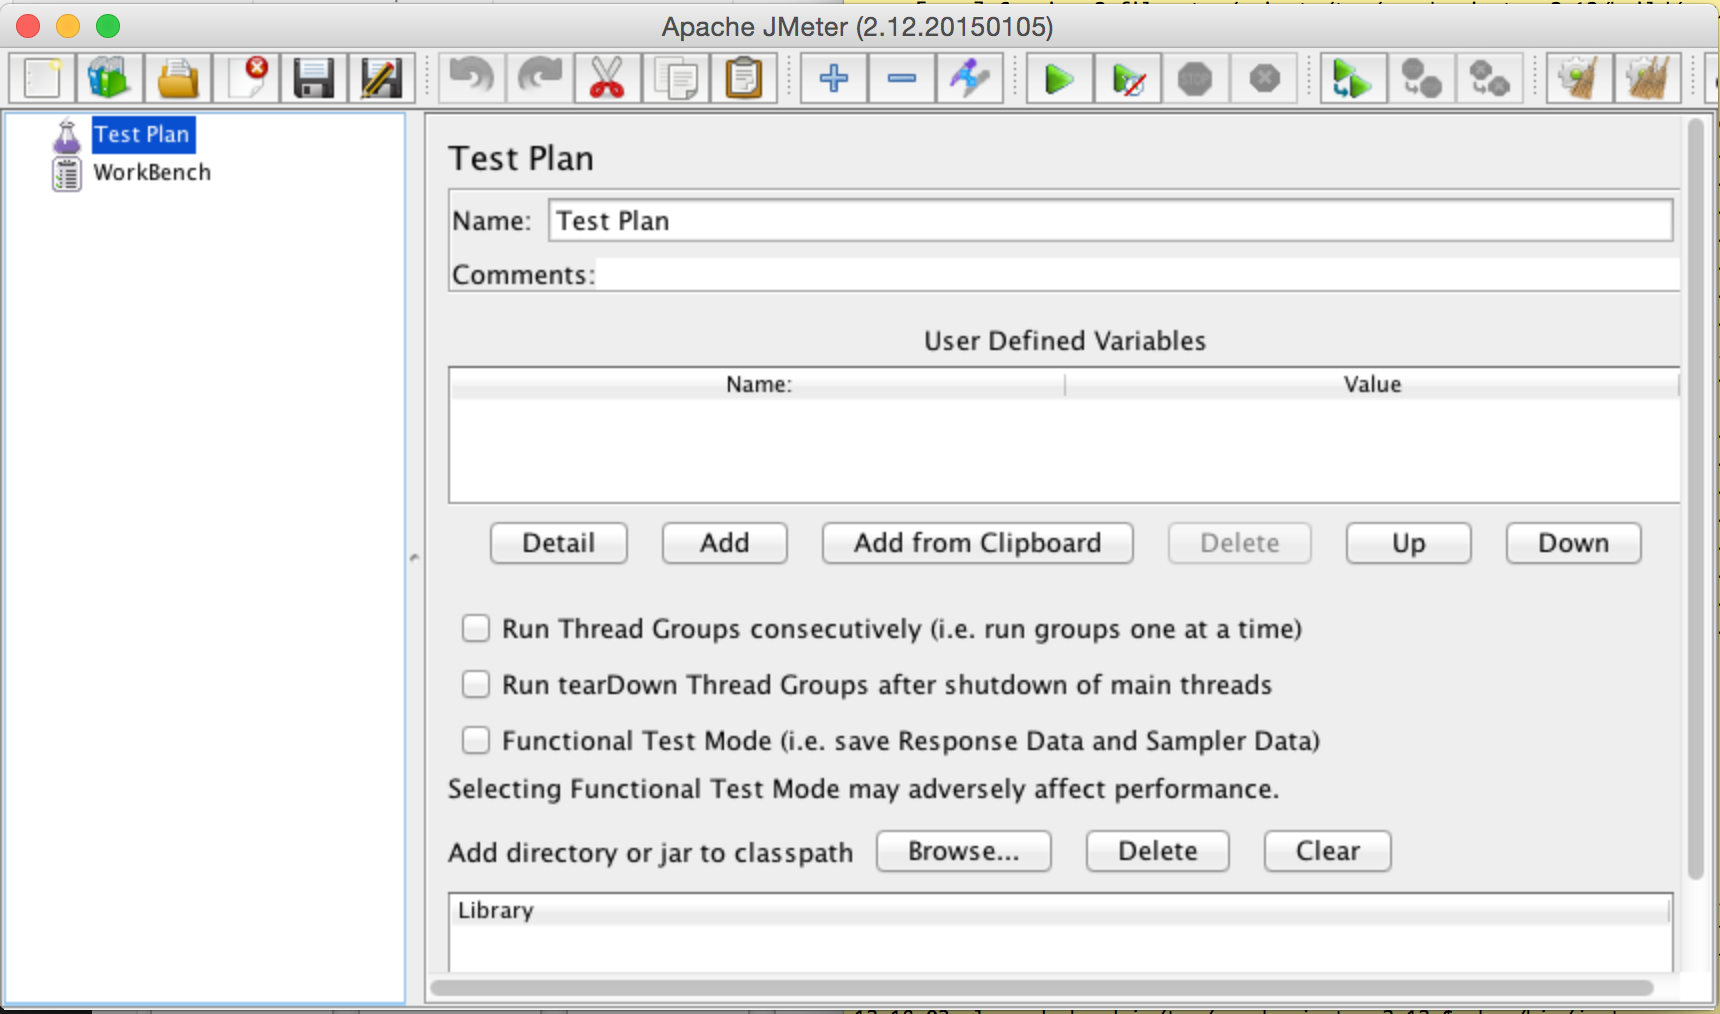Select WorkBench node in tree
The image size is (1720, 1014).
(x=152, y=172)
